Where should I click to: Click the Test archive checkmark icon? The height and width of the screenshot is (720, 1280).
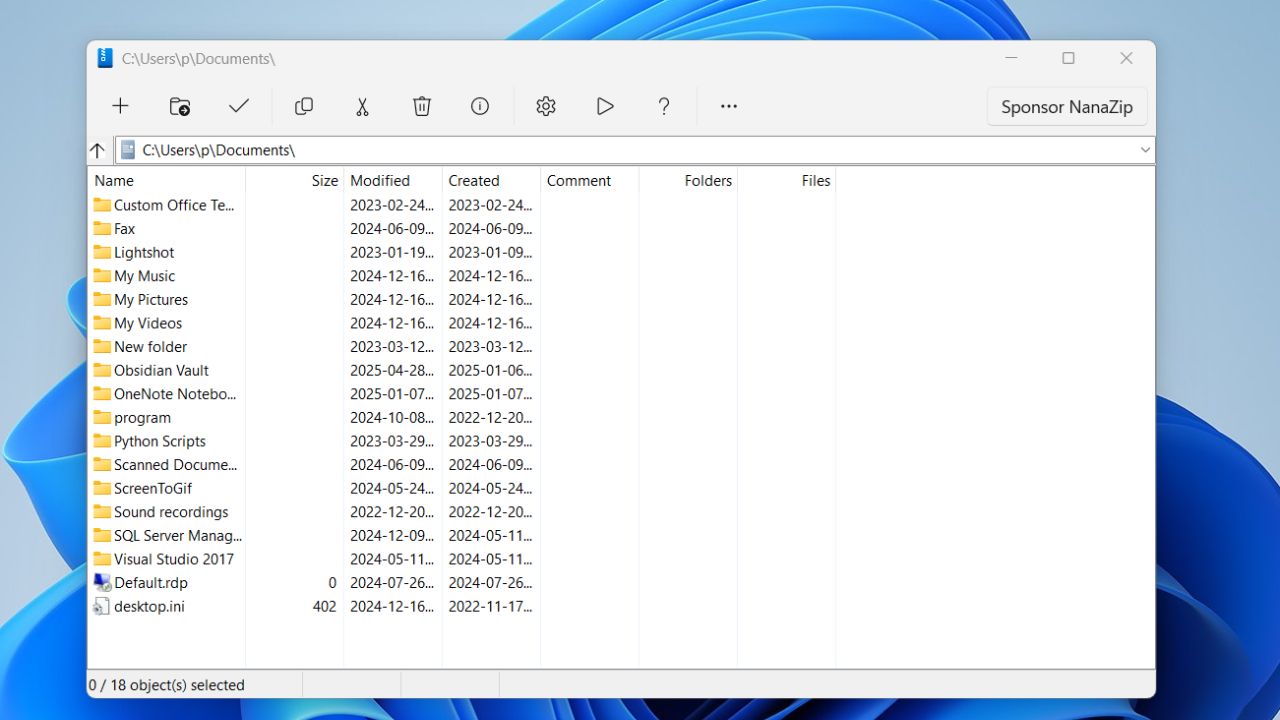coord(238,106)
